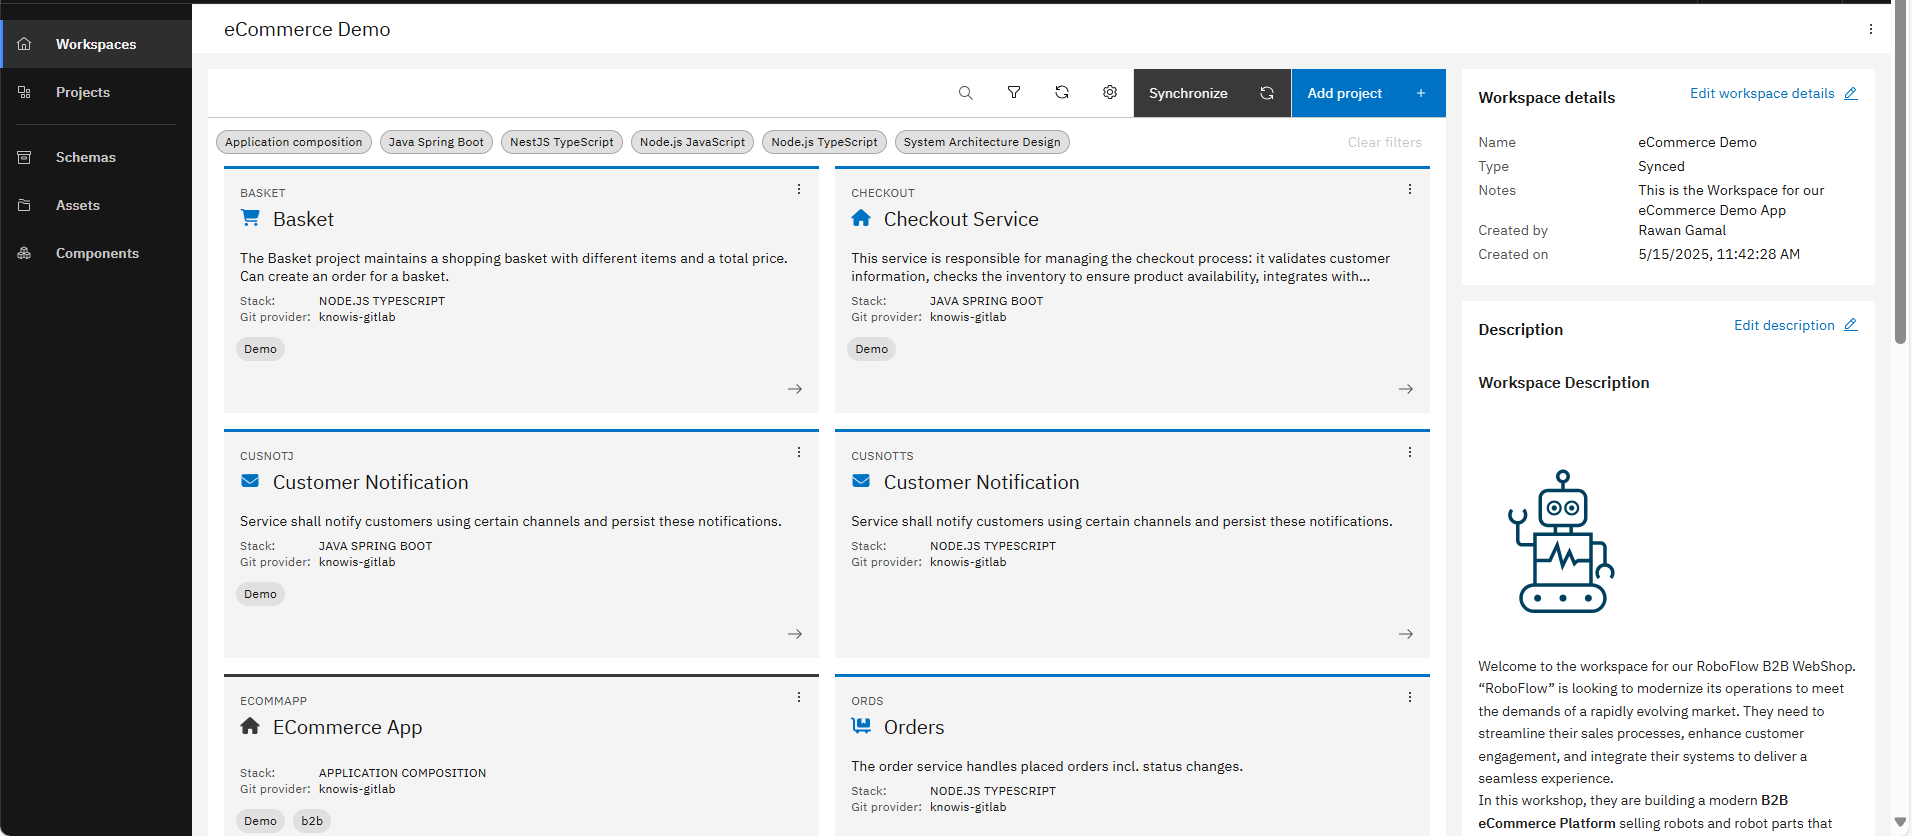Open the page-level overflow menu top right
The image size is (1912, 836).
click(x=1870, y=29)
